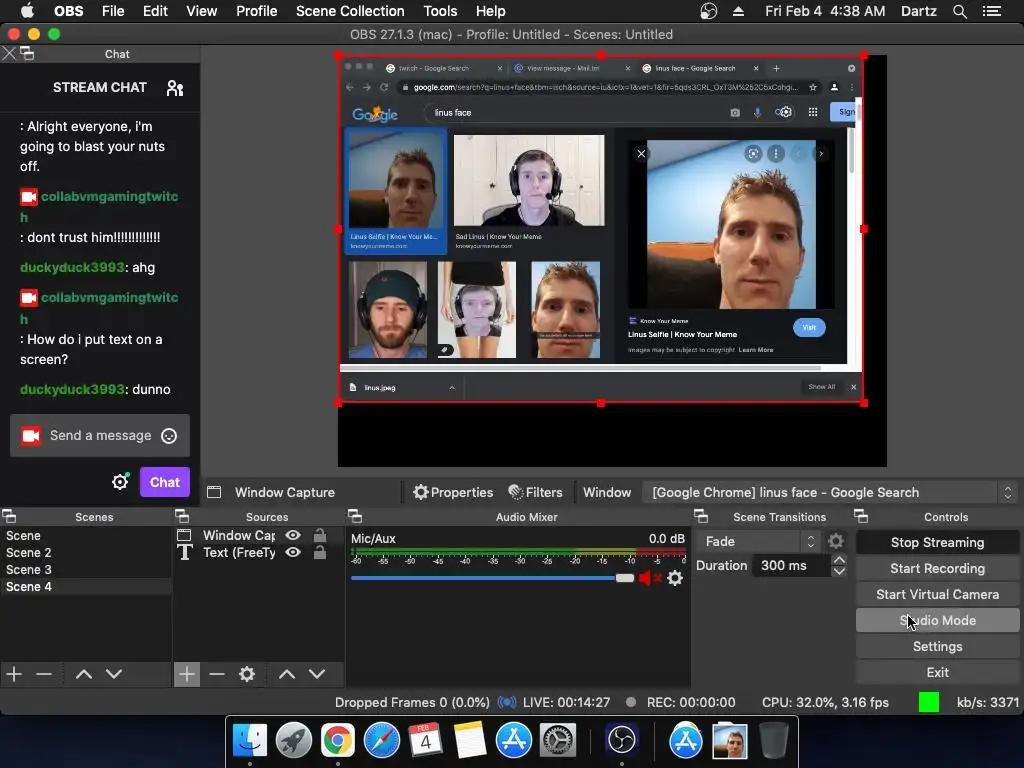Open Google Chrome from the Dock
Viewport: 1024px width, 768px height.
coord(338,741)
